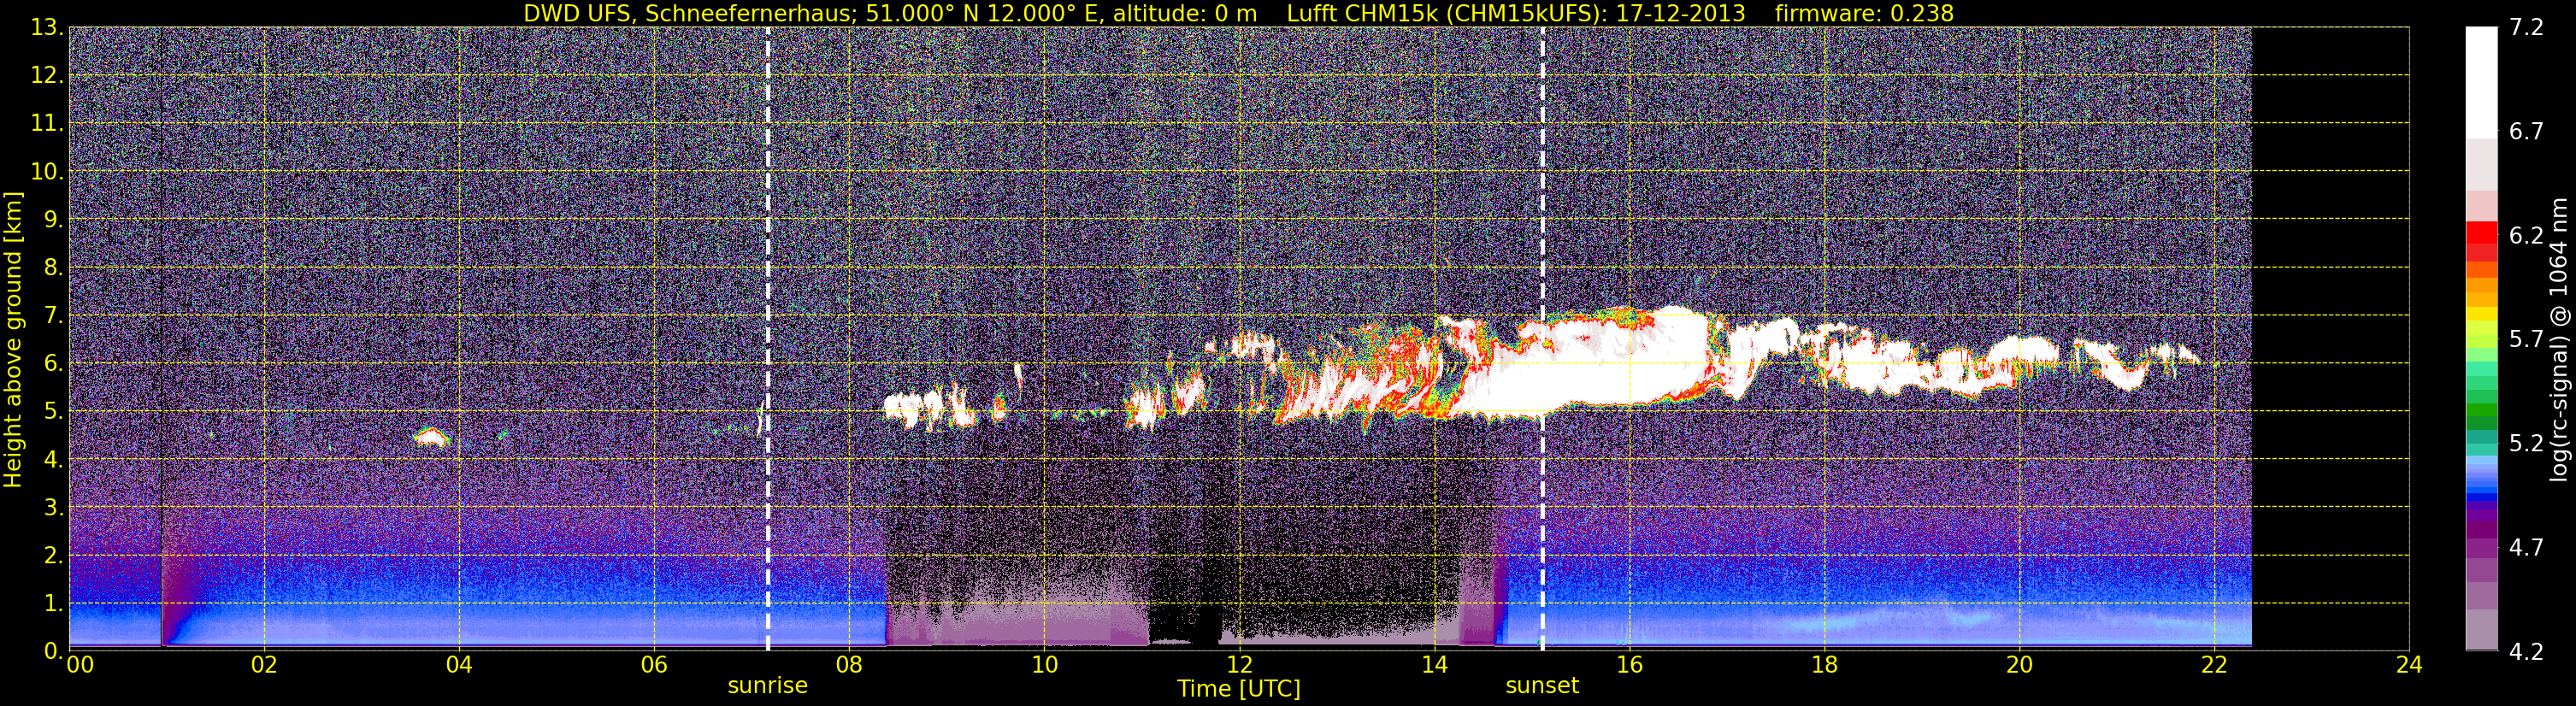Screen dimensions: 2576x706
Task: Click the sunset label below the axis
Action: 1542,686
